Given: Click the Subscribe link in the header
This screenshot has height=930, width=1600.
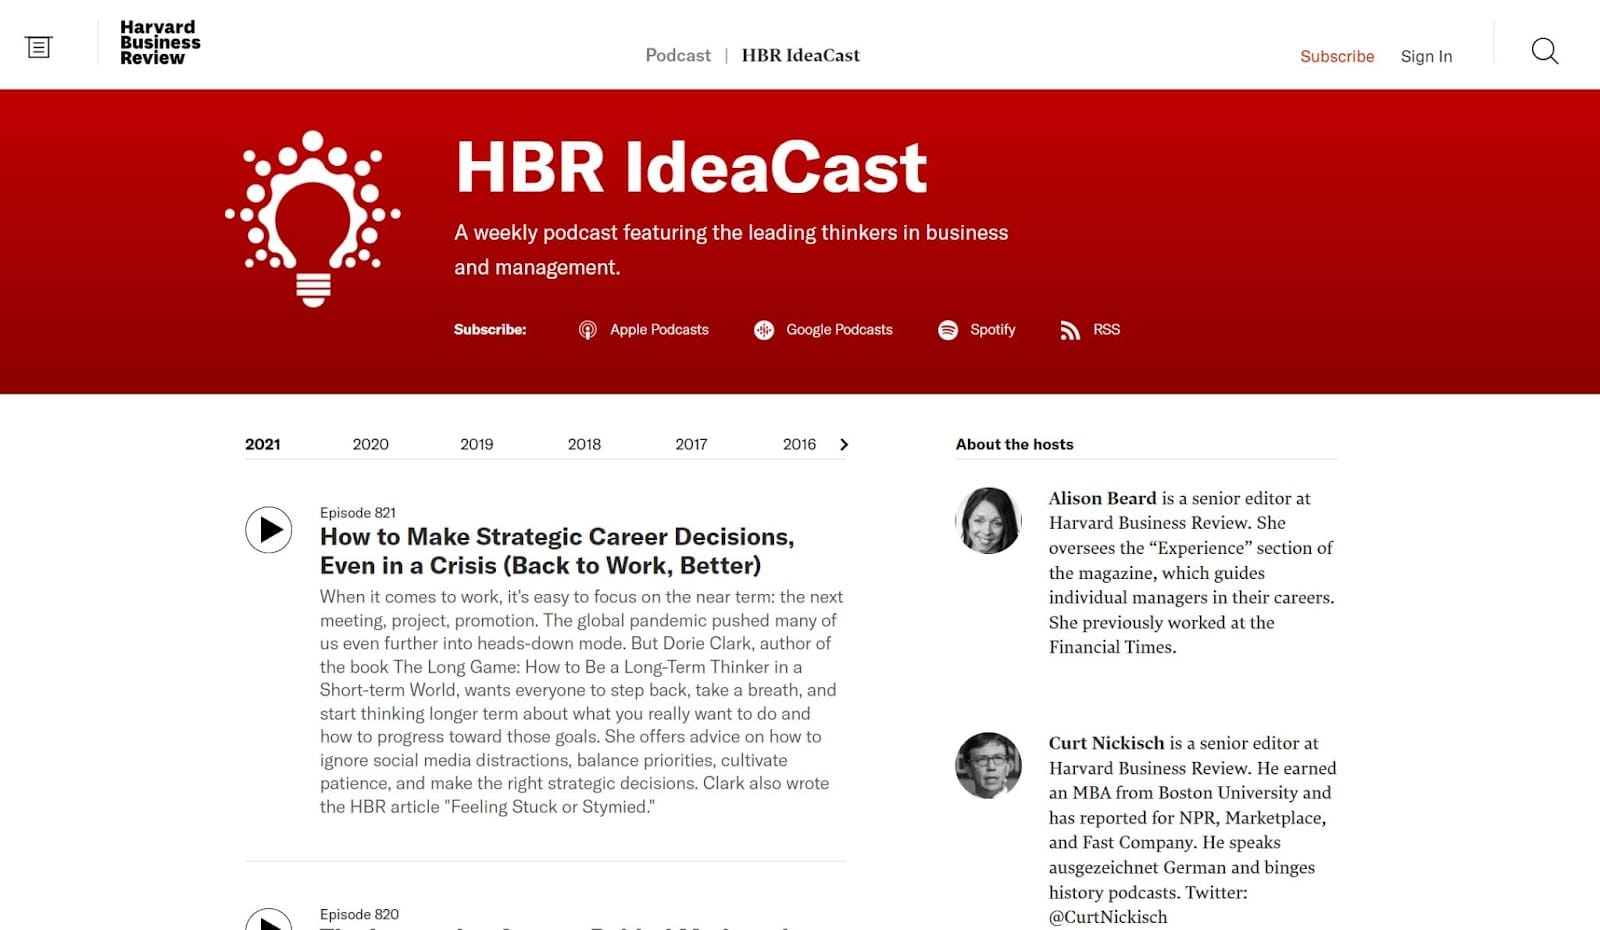Looking at the screenshot, I should pos(1336,57).
